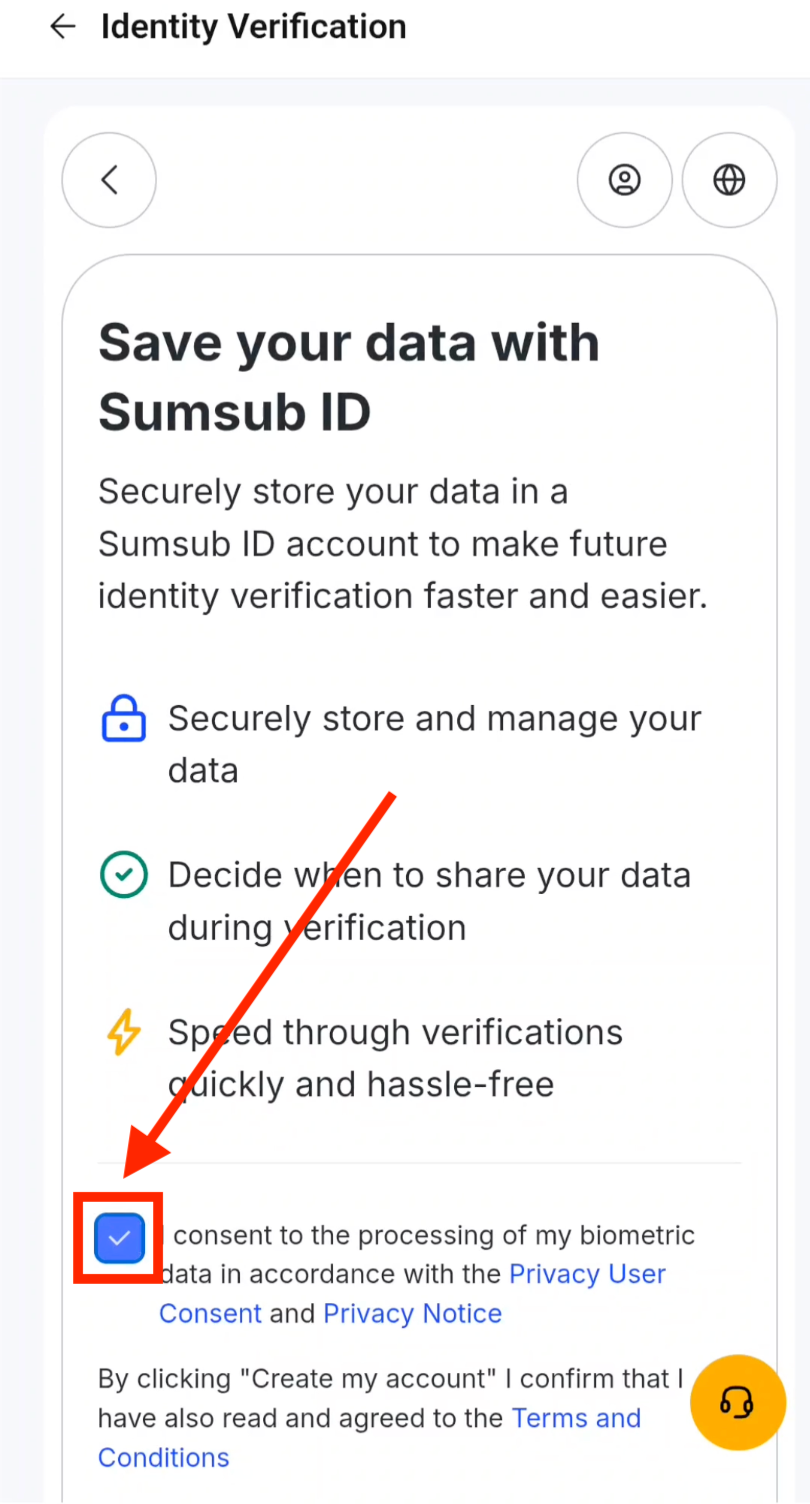Click the blue lock icon

tap(121, 718)
